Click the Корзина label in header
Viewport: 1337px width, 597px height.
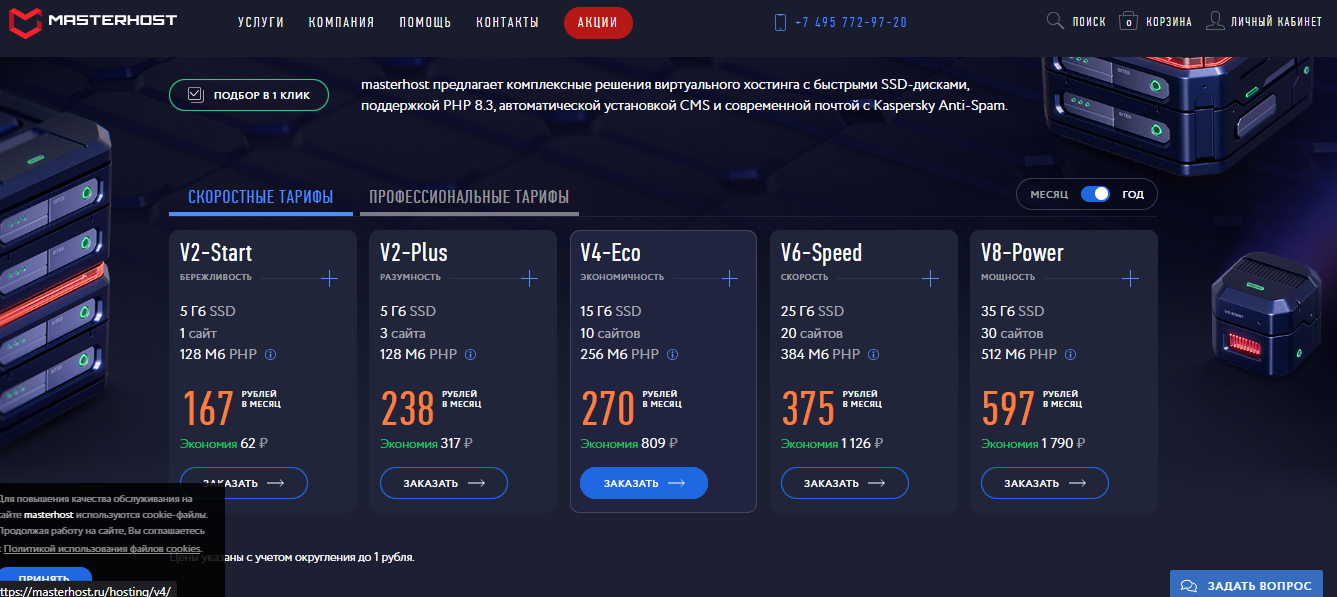pyautogui.click(x=1169, y=22)
